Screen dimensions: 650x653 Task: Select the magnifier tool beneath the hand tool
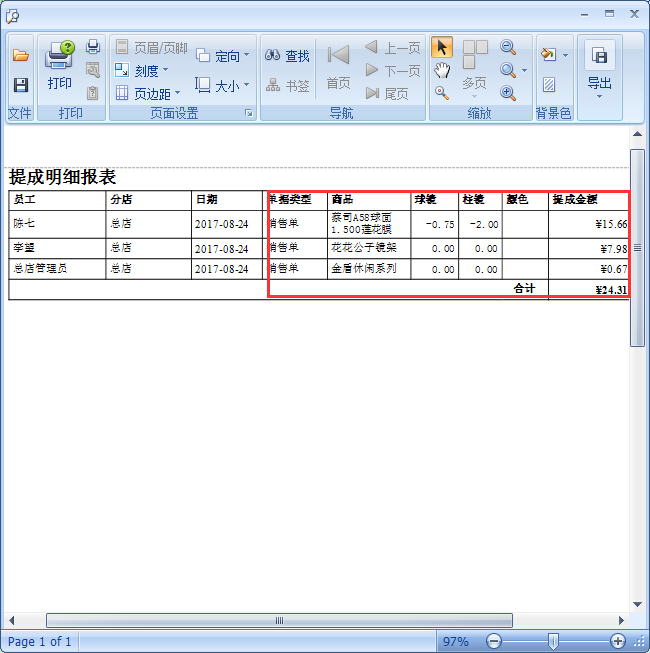(x=441, y=93)
